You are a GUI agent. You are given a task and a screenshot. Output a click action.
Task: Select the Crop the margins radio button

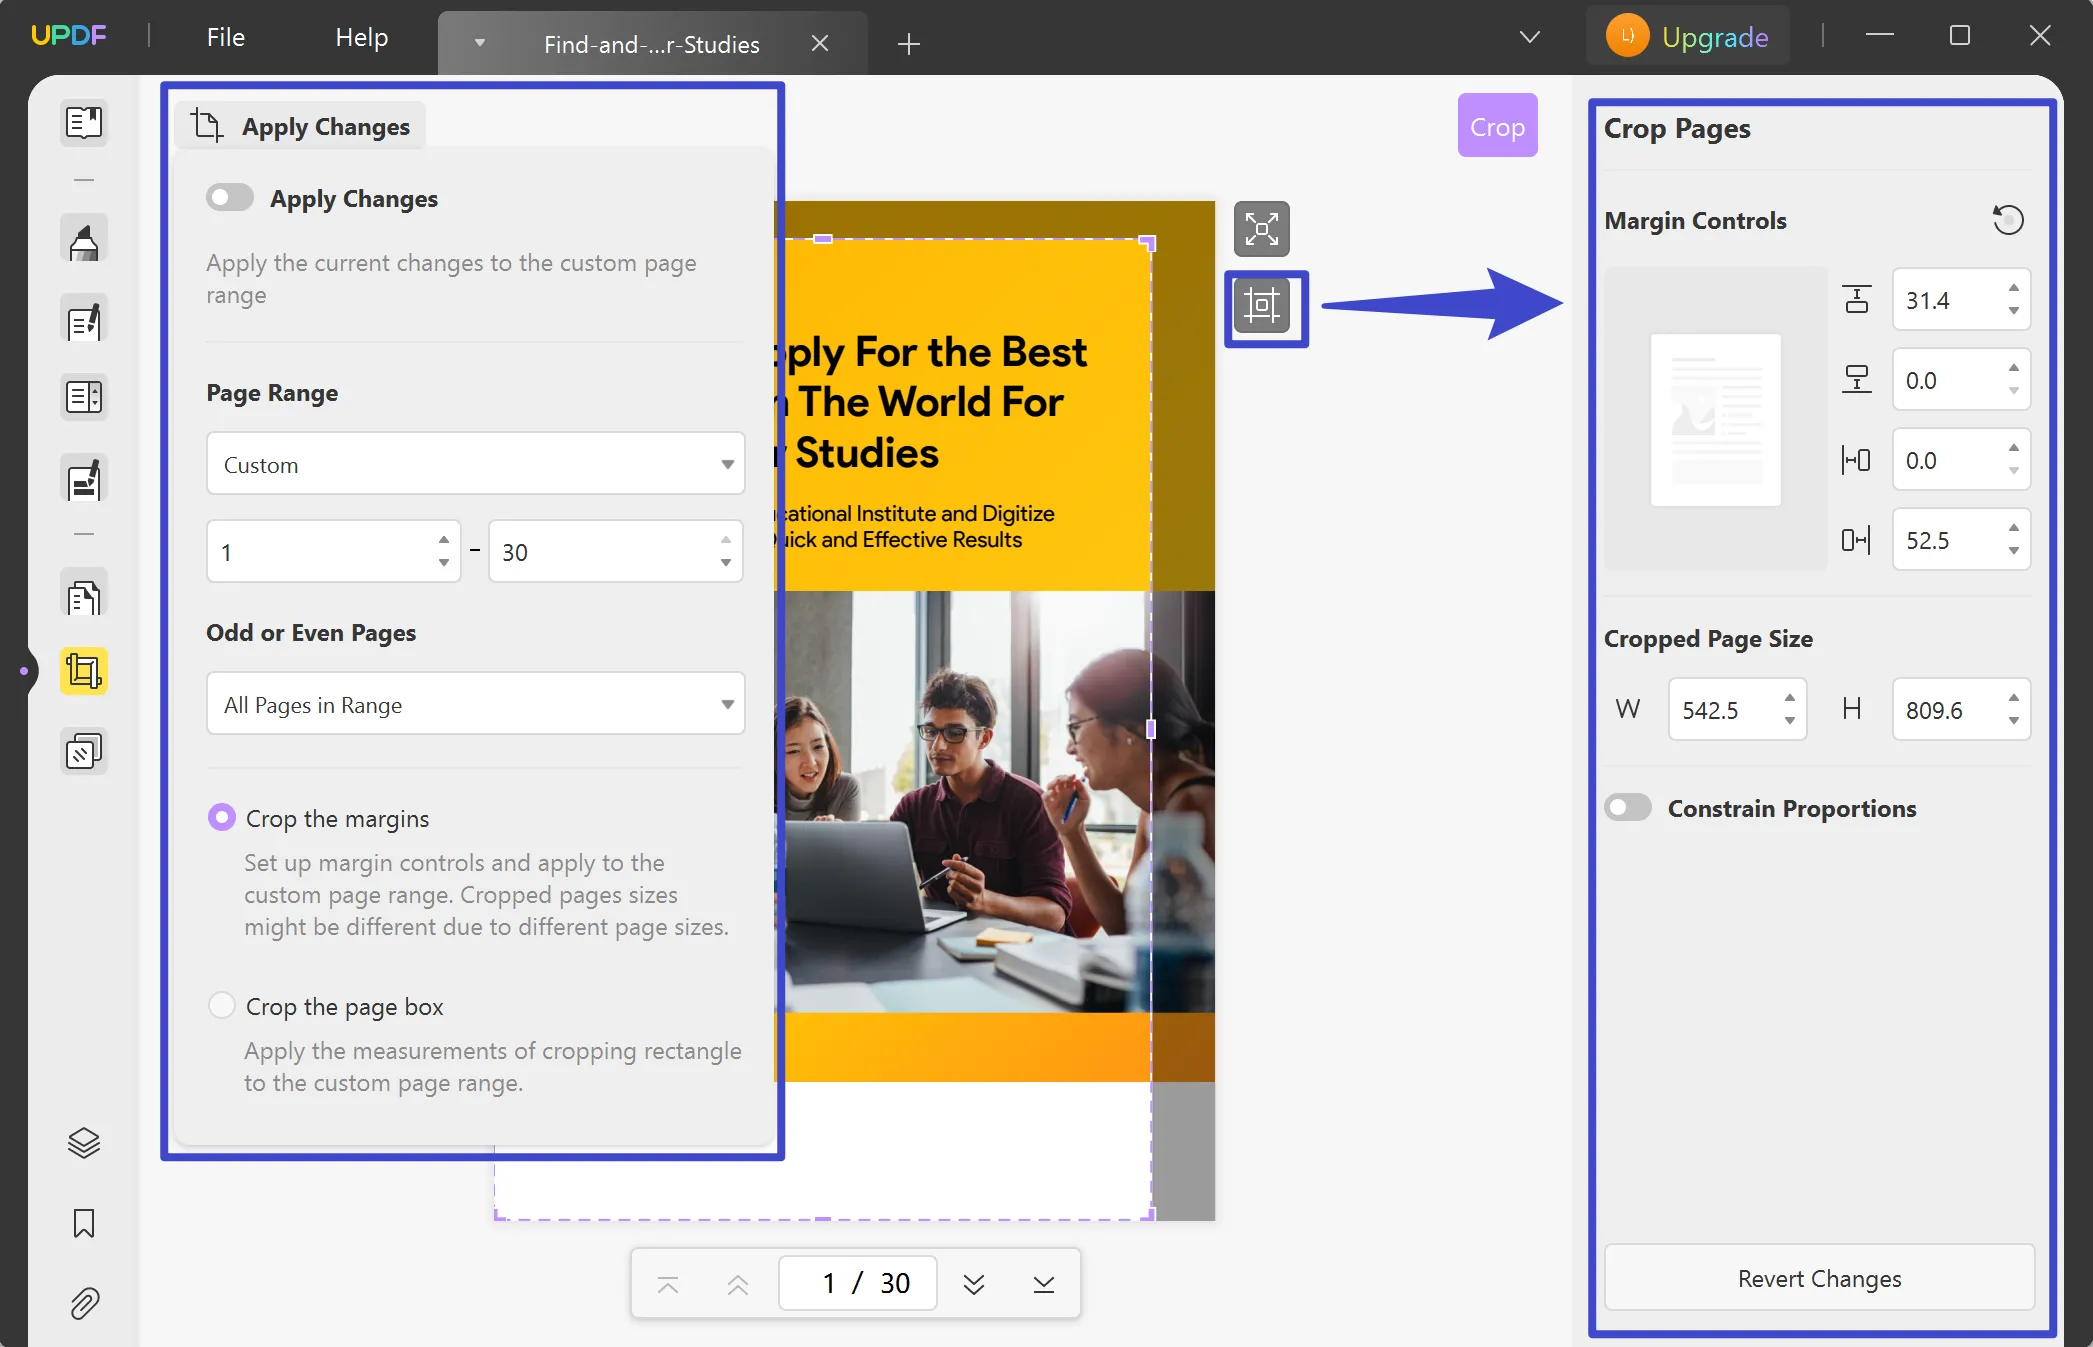coord(220,818)
